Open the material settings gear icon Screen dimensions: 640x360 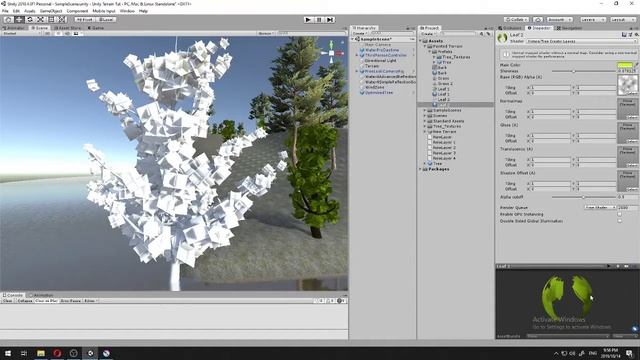coord(636,35)
